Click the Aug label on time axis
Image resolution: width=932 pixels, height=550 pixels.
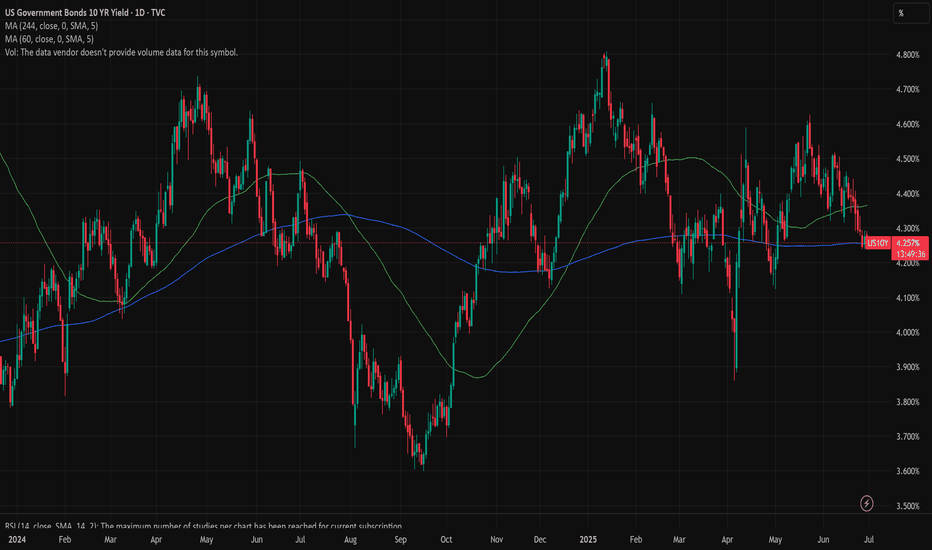[x=350, y=539]
